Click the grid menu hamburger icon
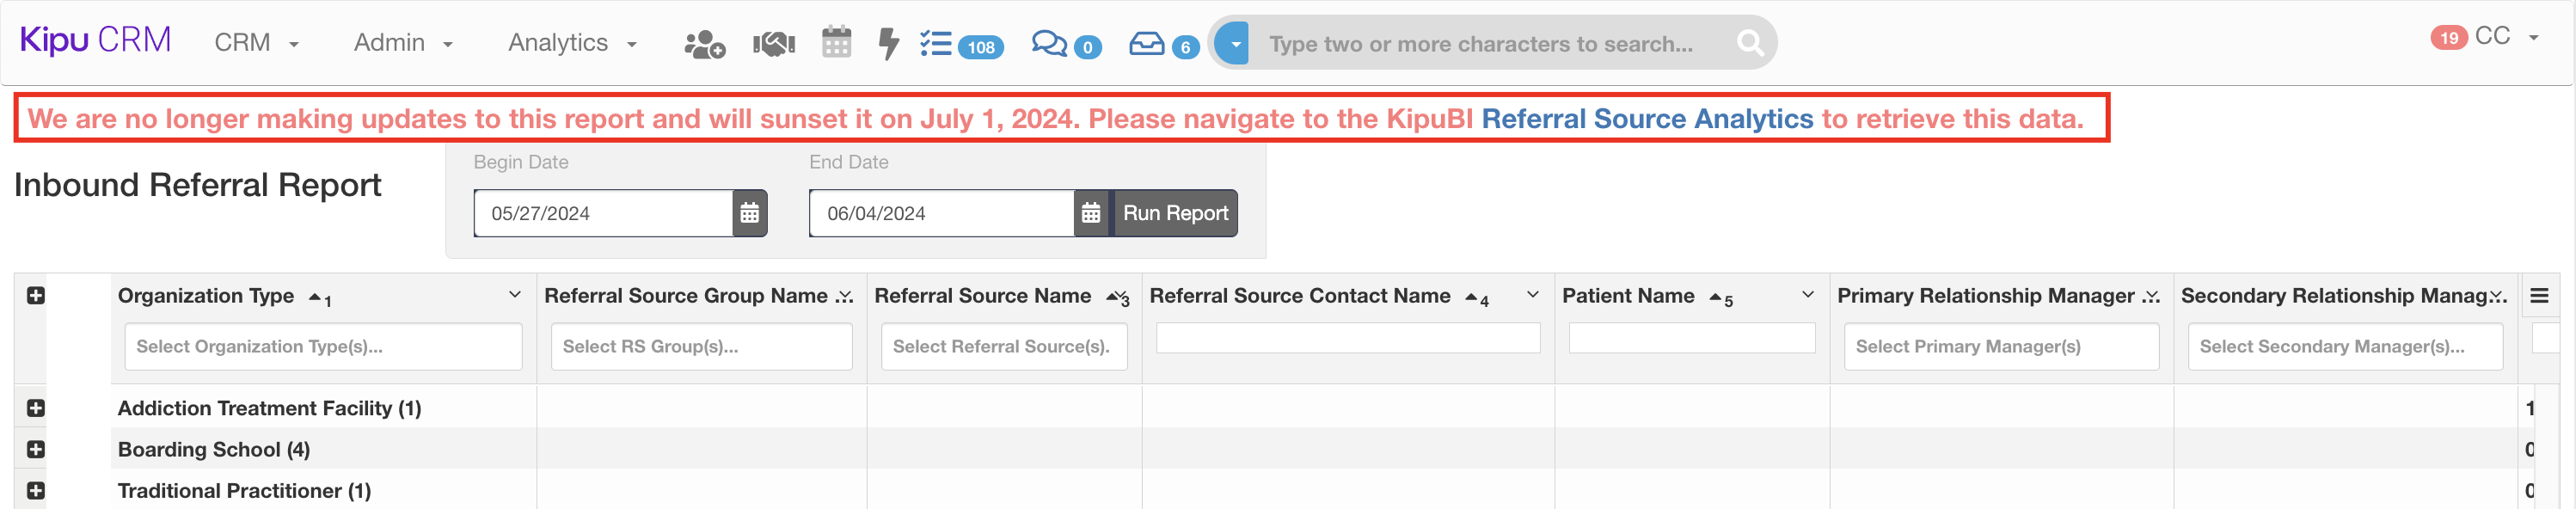Screen dimensions: 2576x509 tap(2538, 296)
